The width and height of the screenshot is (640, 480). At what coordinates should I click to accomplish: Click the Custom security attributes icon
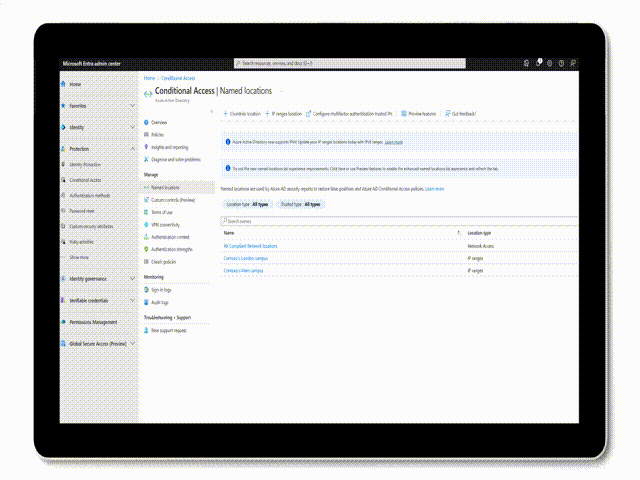(x=63, y=226)
